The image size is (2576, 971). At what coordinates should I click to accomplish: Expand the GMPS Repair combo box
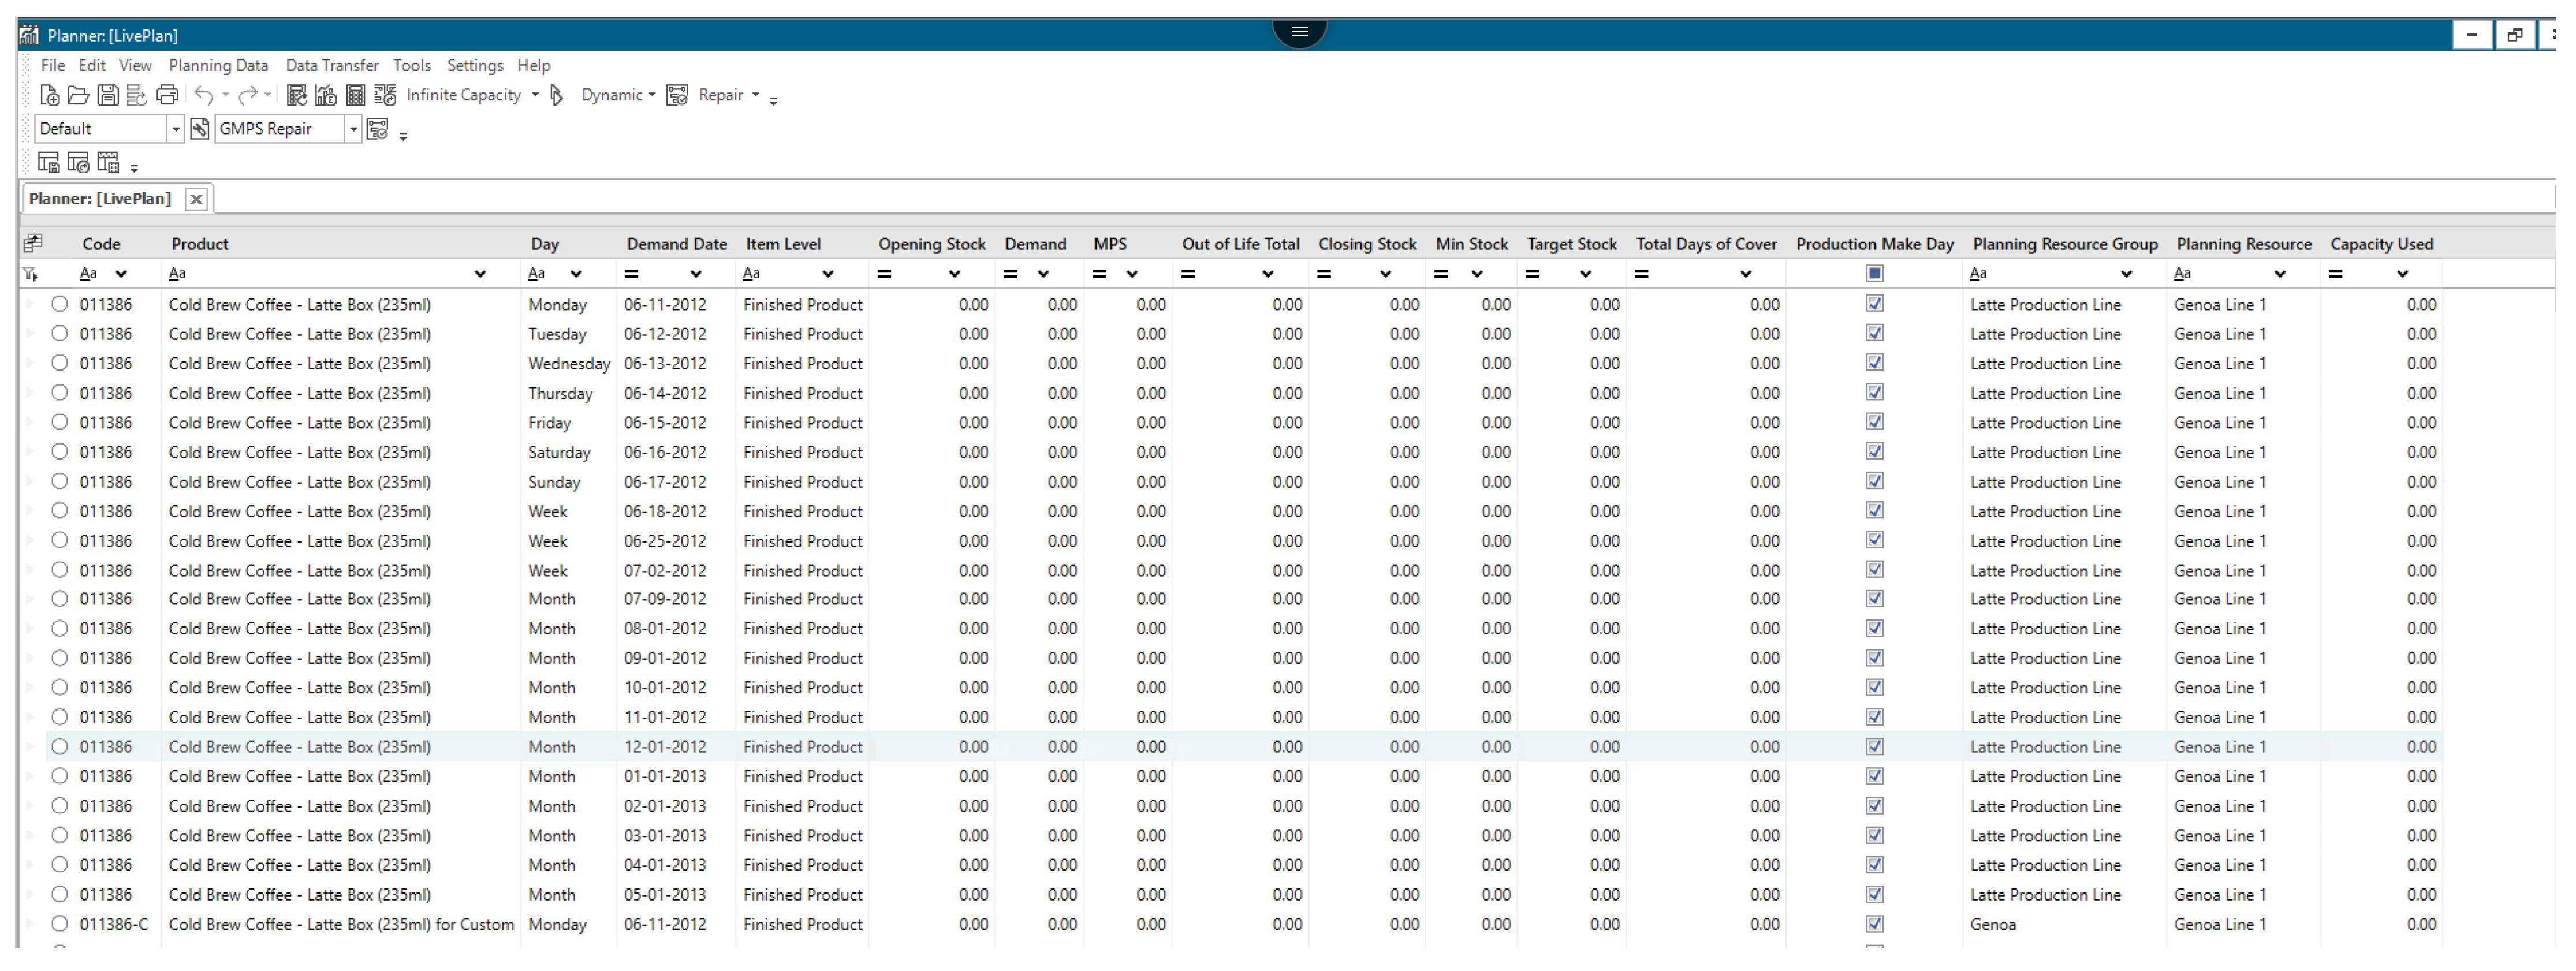[x=352, y=129]
